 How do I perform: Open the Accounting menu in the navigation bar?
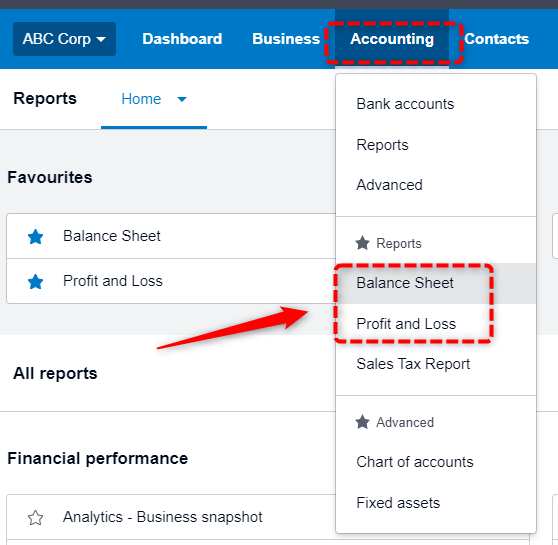(392, 39)
